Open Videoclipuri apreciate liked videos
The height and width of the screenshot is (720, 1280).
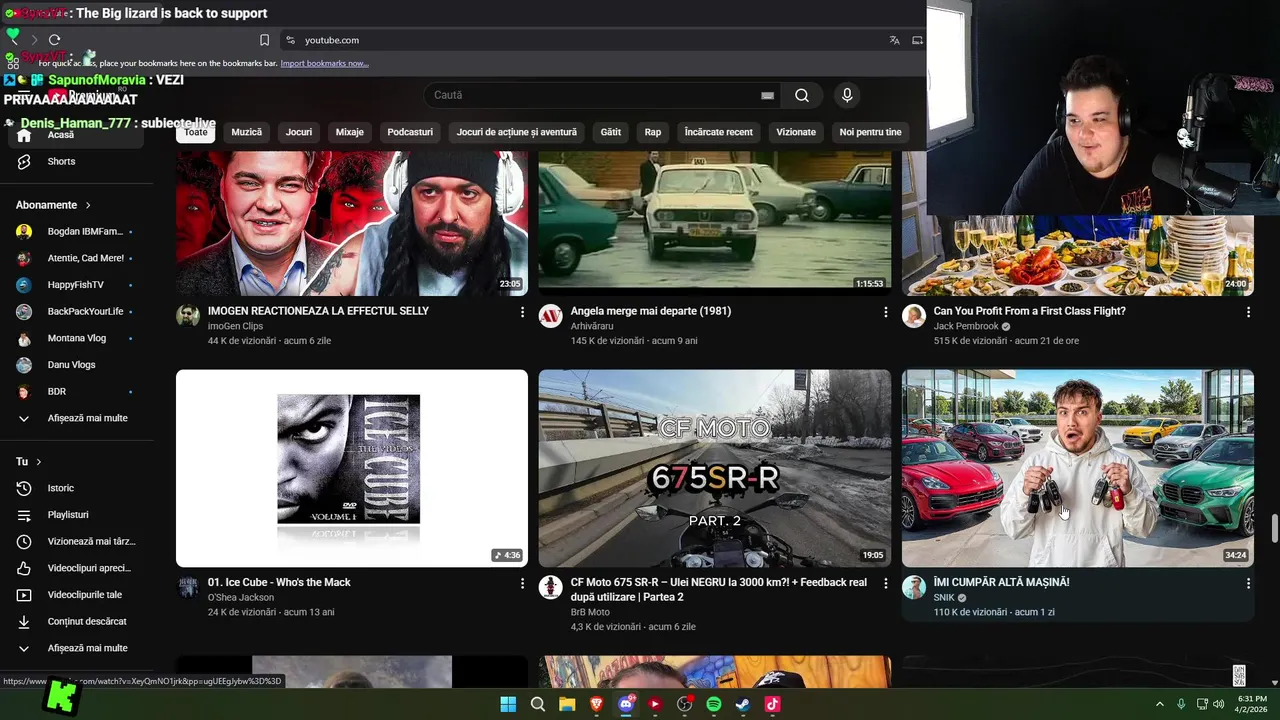point(76,568)
